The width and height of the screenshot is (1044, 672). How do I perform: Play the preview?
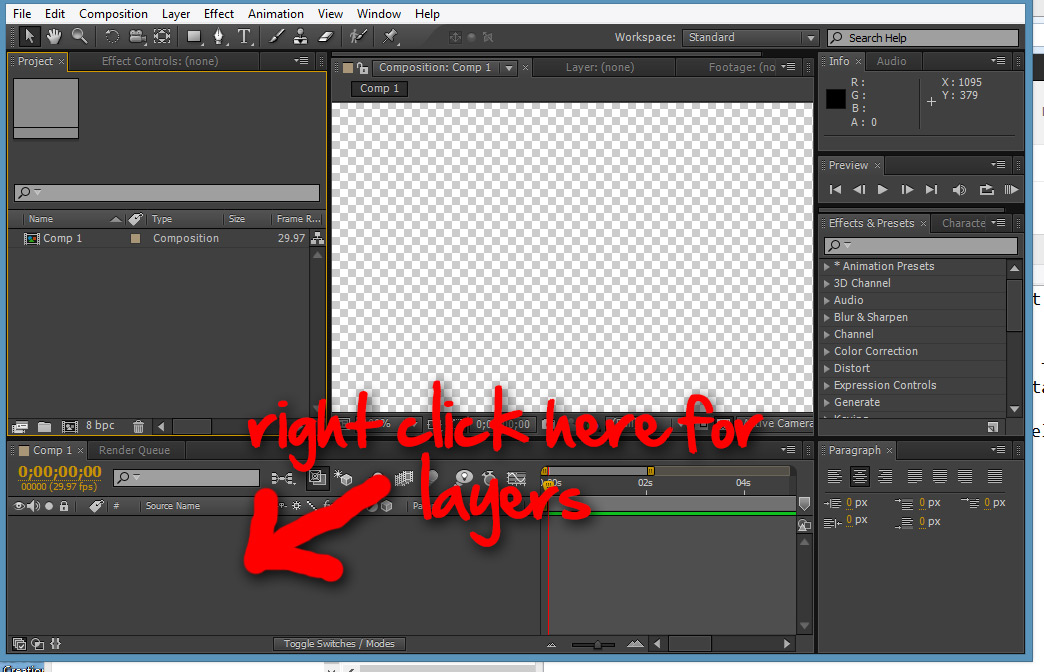882,190
